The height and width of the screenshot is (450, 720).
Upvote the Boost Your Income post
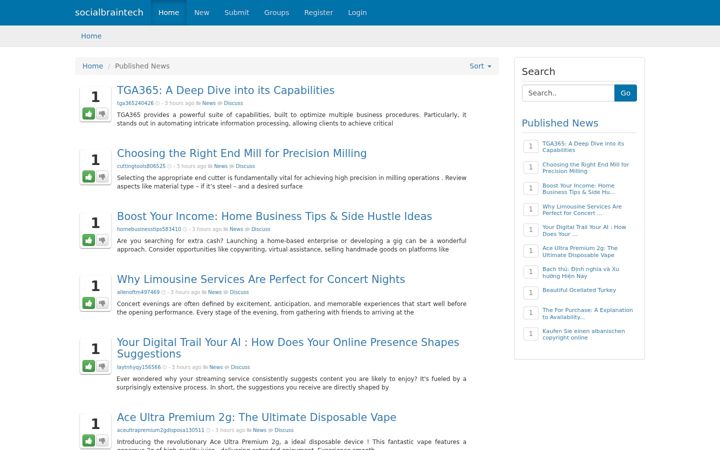[x=89, y=240]
